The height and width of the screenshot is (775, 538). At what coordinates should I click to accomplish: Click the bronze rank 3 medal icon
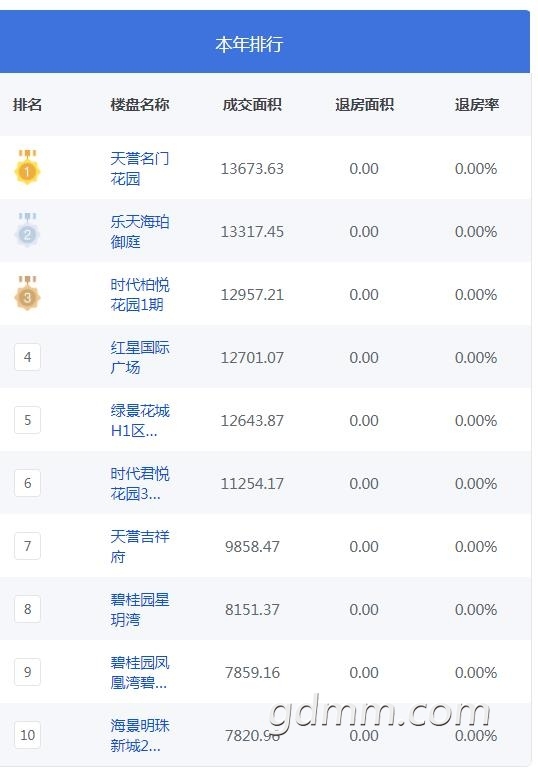coord(27,293)
